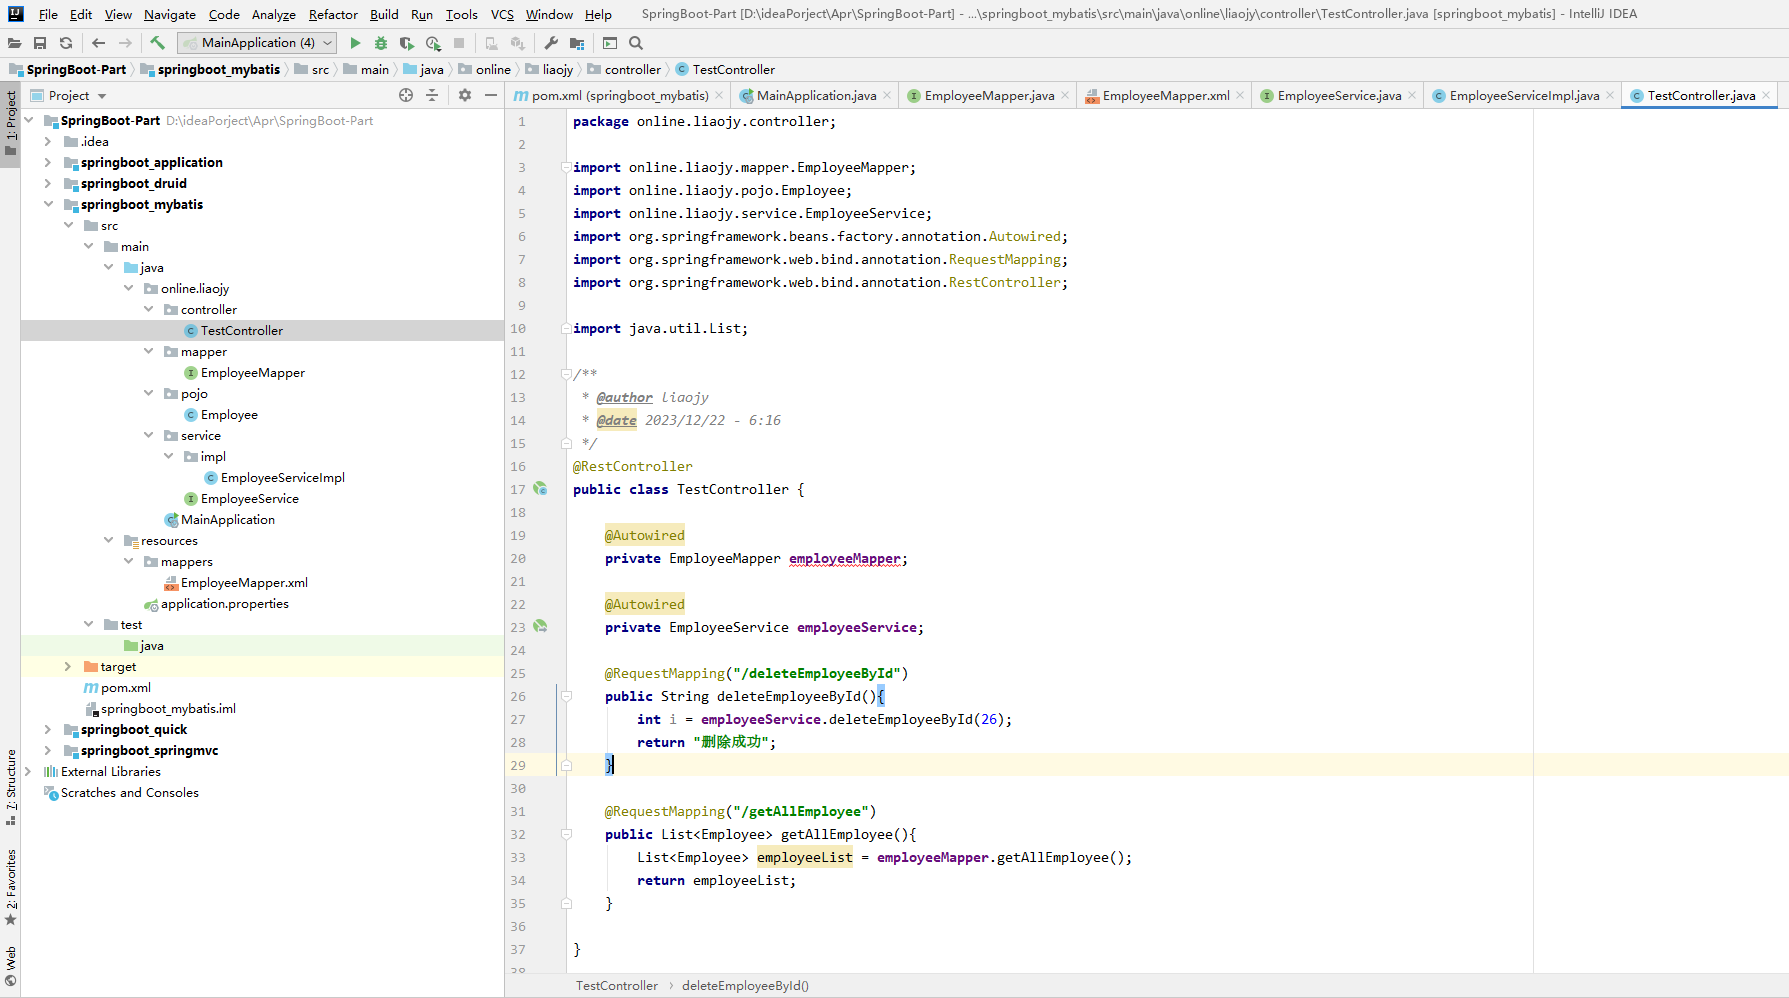1789x998 pixels.
Task: Collapse the method fold marker at line 26
Action: pos(566,696)
